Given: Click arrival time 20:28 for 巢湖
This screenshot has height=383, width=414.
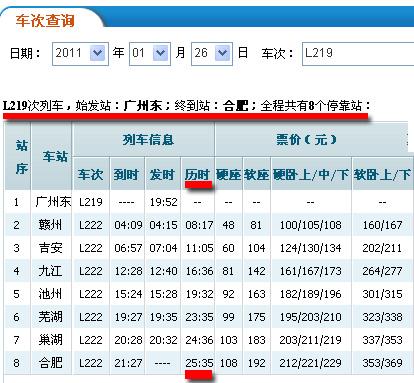Looking at the screenshot, I should tap(128, 340).
